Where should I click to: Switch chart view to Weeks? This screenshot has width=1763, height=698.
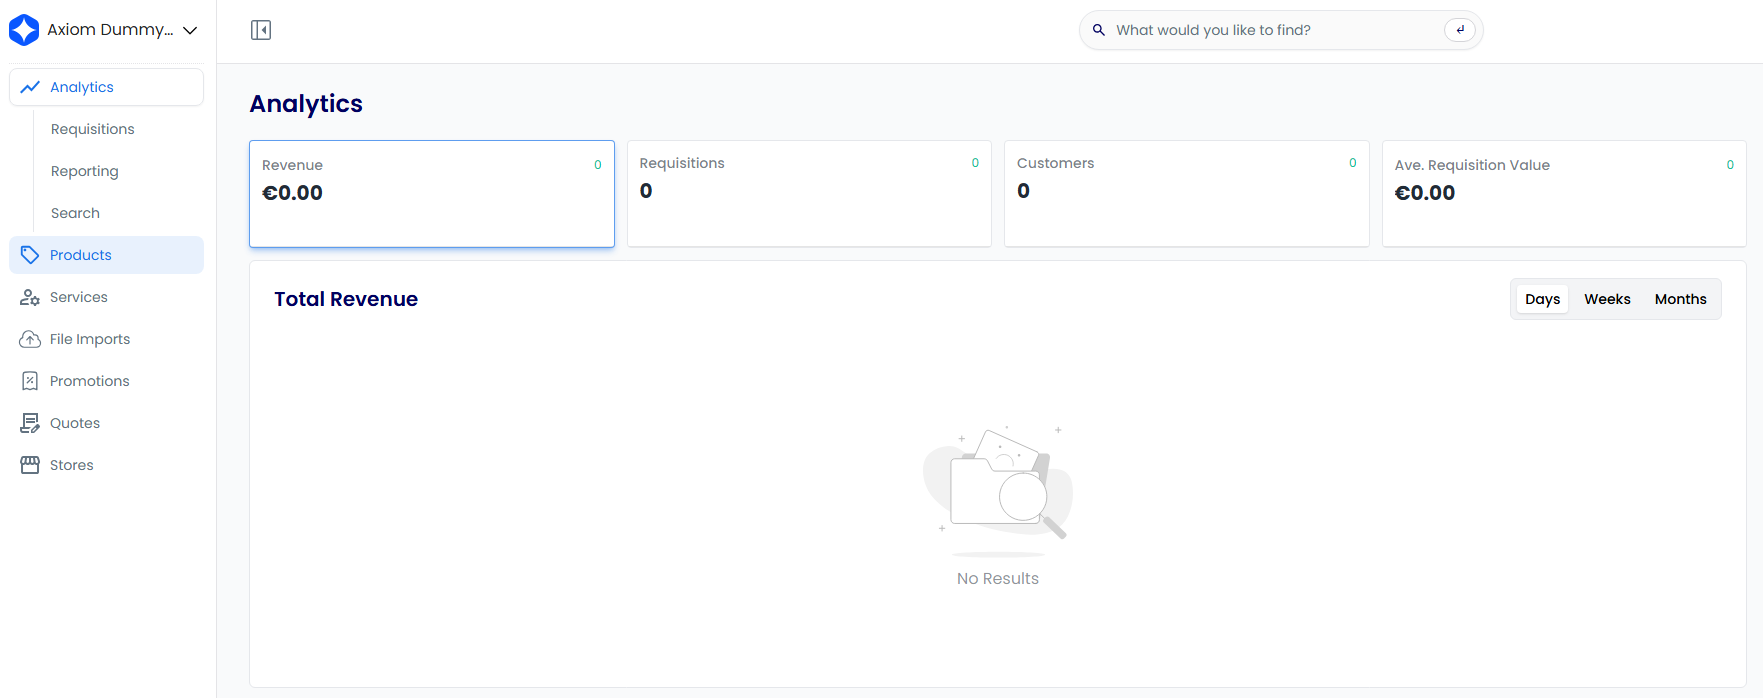tap(1607, 299)
